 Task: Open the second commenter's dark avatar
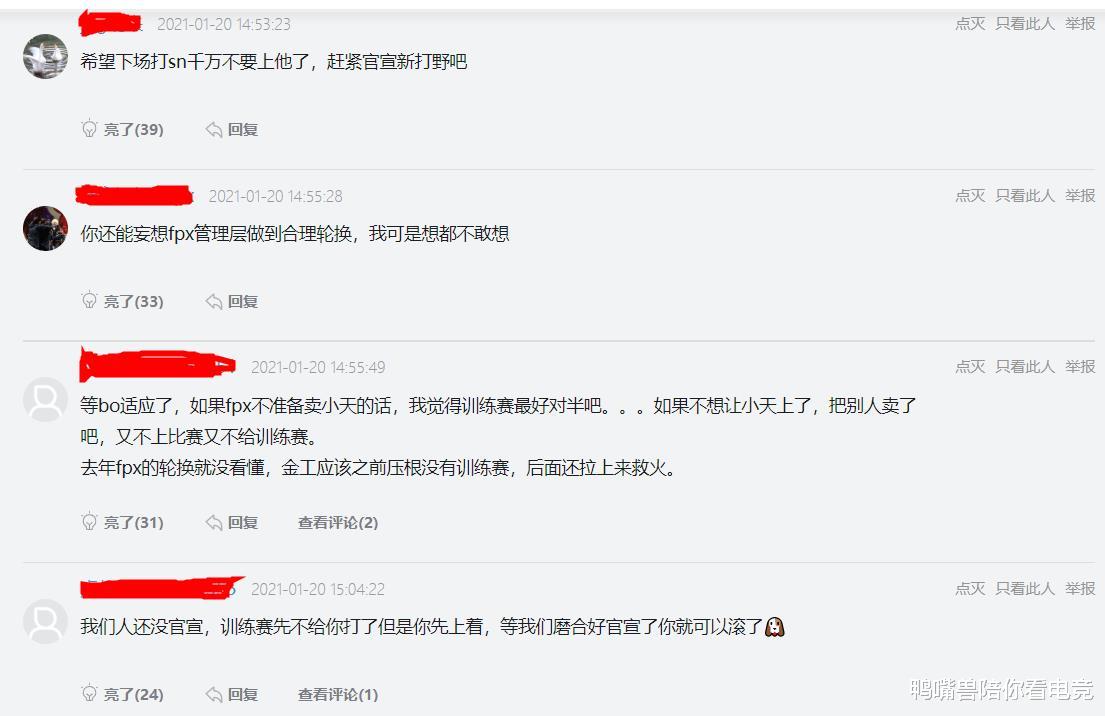[46, 228]
